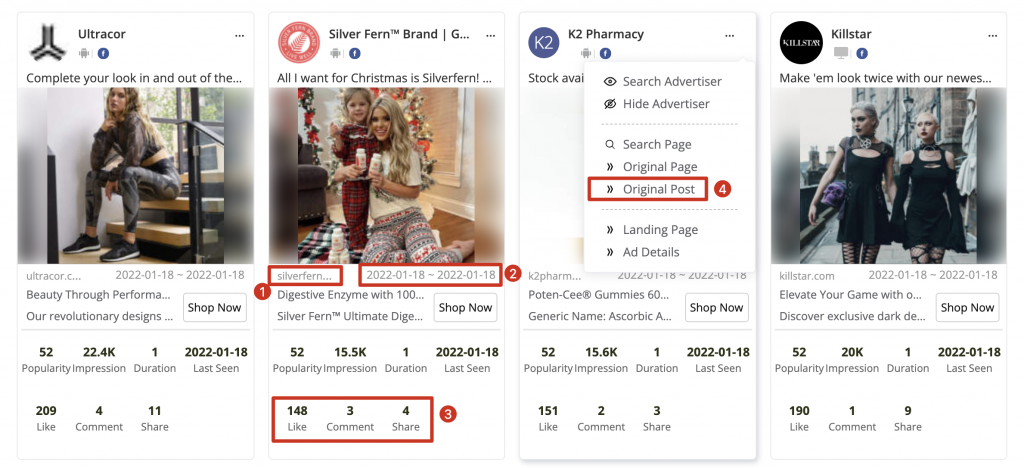Choose Original Post from the dropdown menu
Image resolution: width=1024 pixels, height=468 pixels.
tap(658, 189)
